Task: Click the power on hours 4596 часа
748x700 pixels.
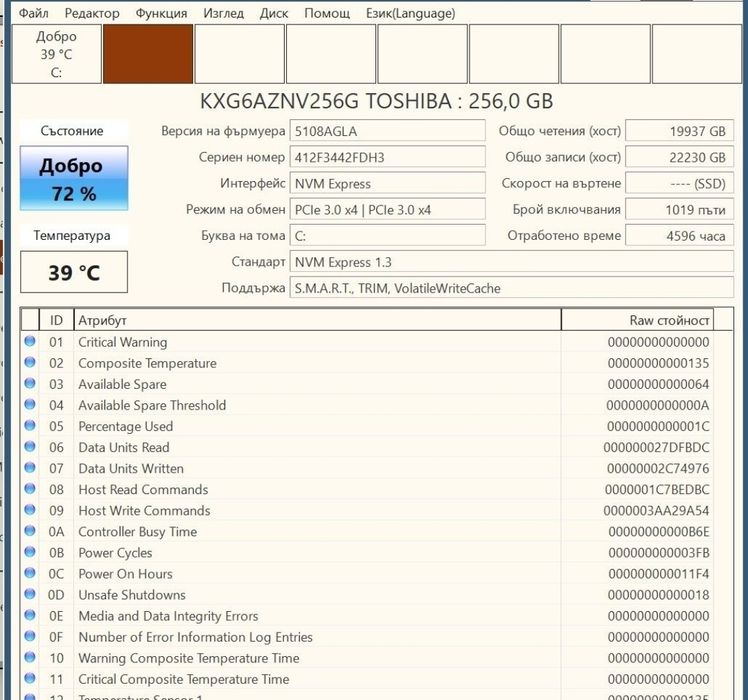Action: (x=679, y=236)
